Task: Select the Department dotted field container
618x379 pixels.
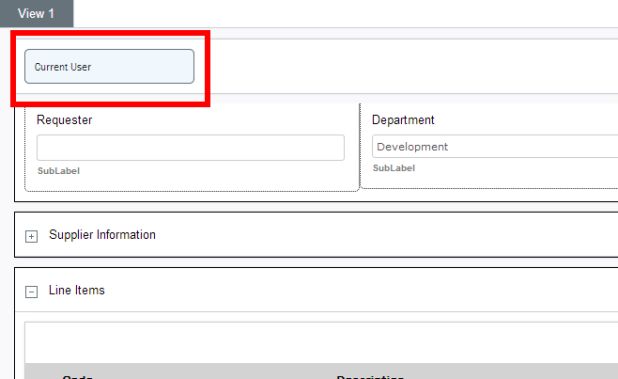Action: pyautogui.click(x=489, y=146)
